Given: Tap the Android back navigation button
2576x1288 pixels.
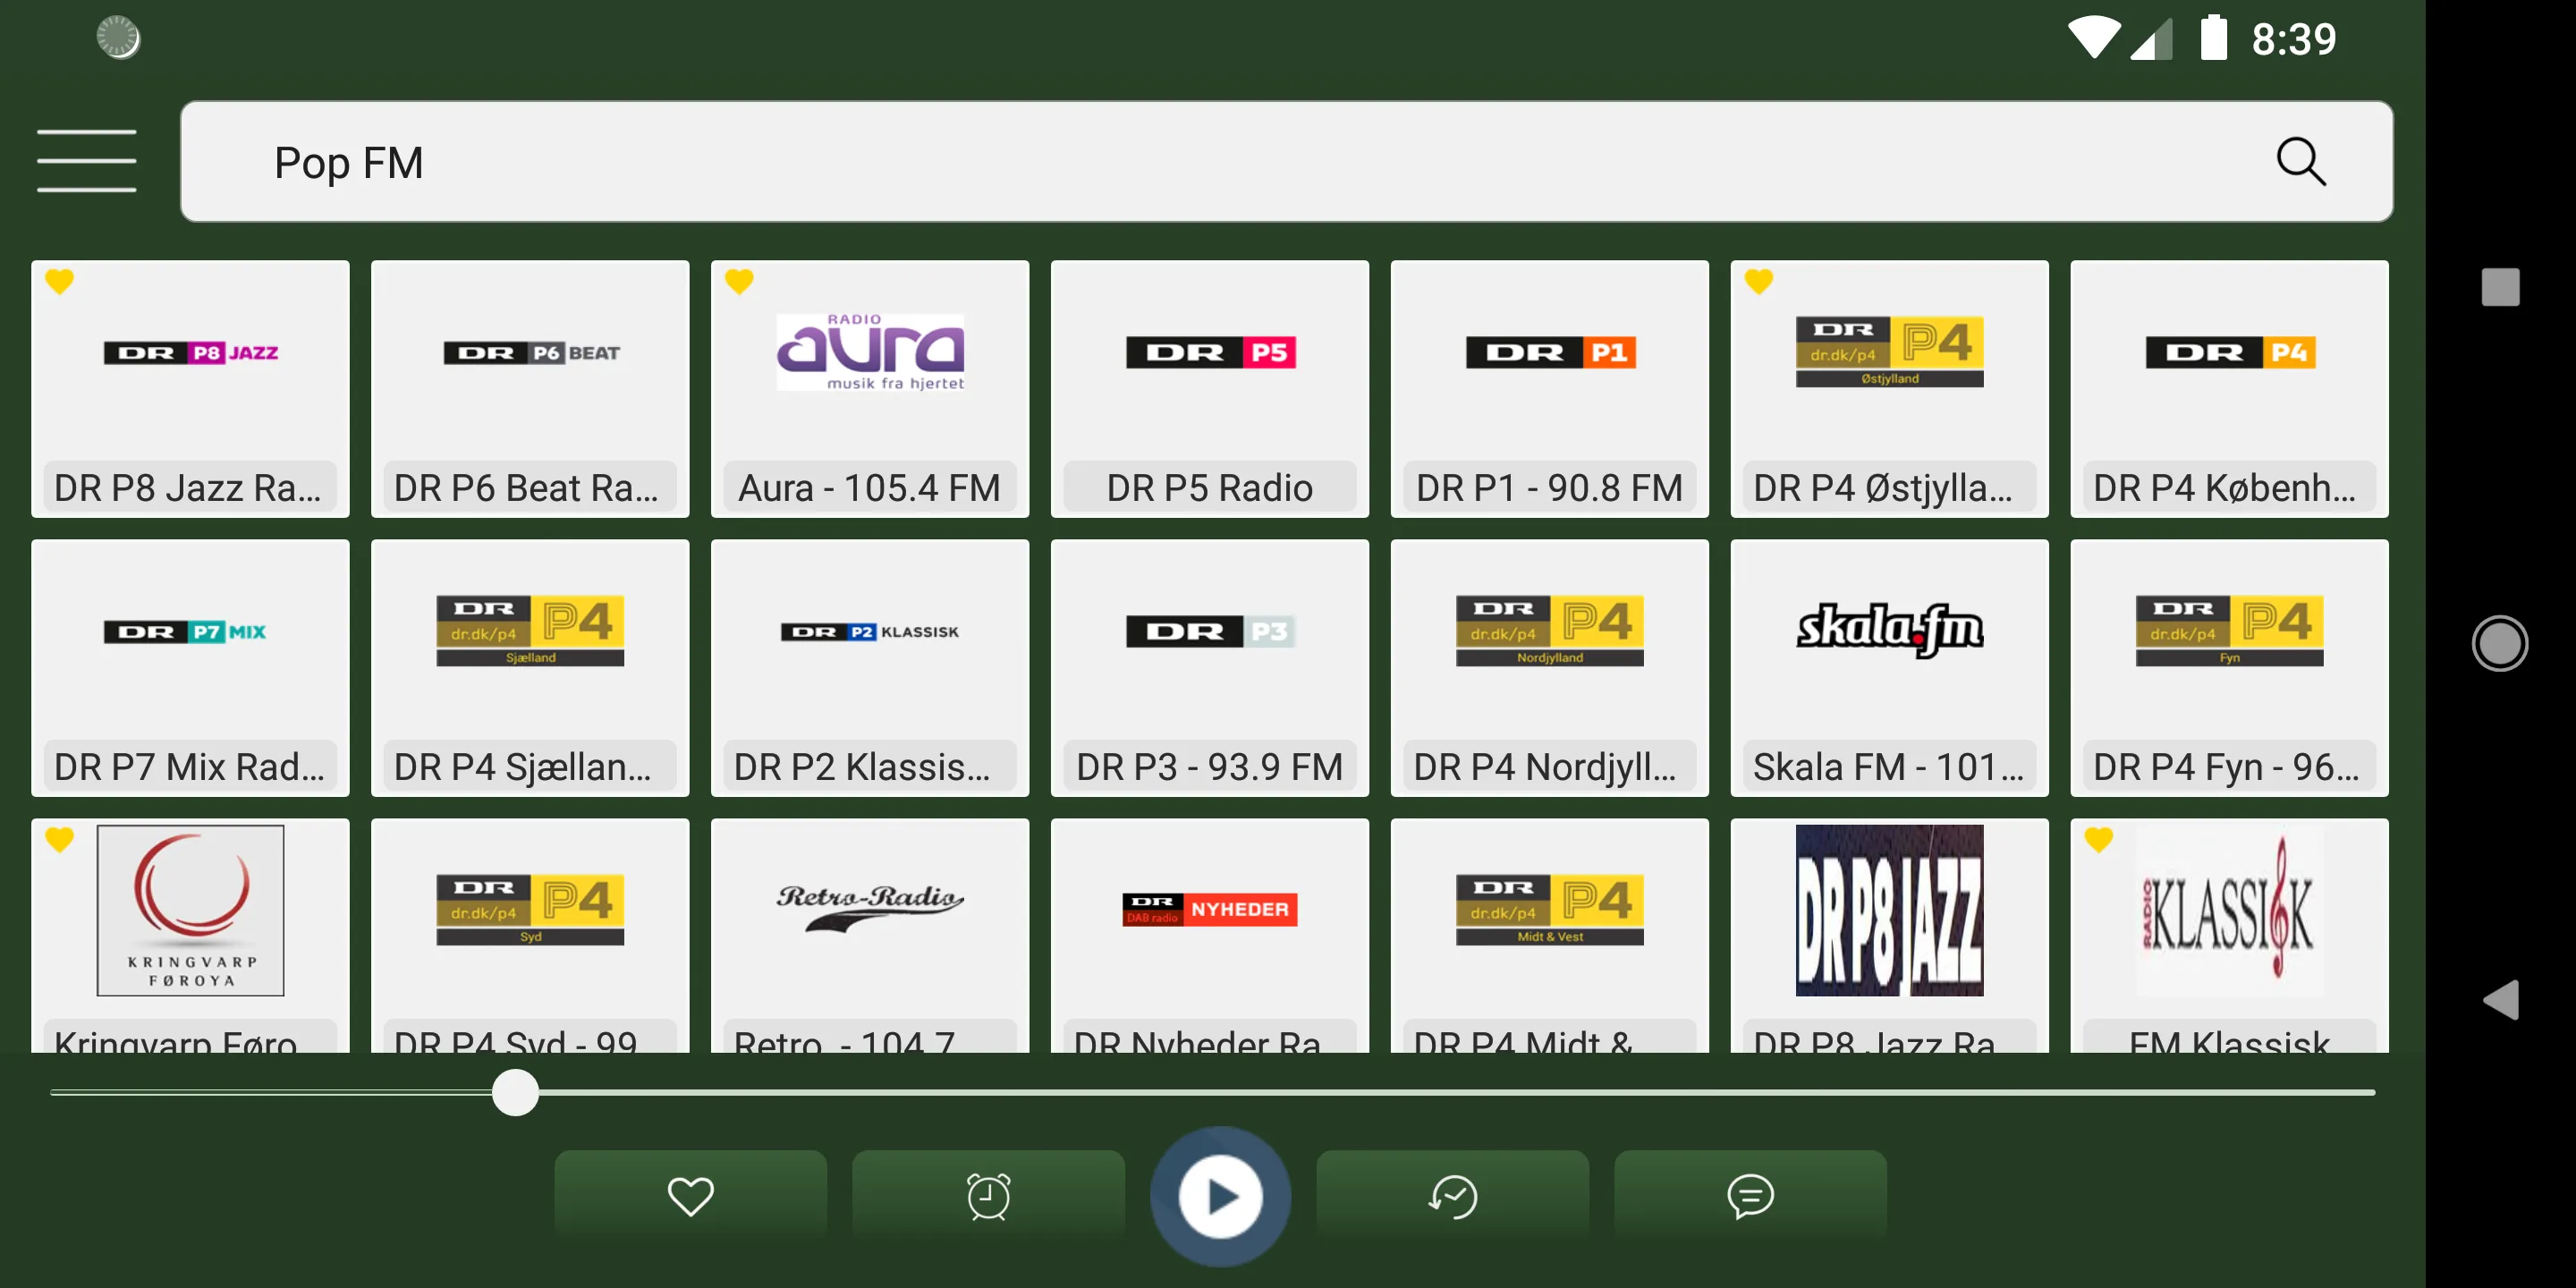Looking at the screenshot, I should click(2500, 999).
